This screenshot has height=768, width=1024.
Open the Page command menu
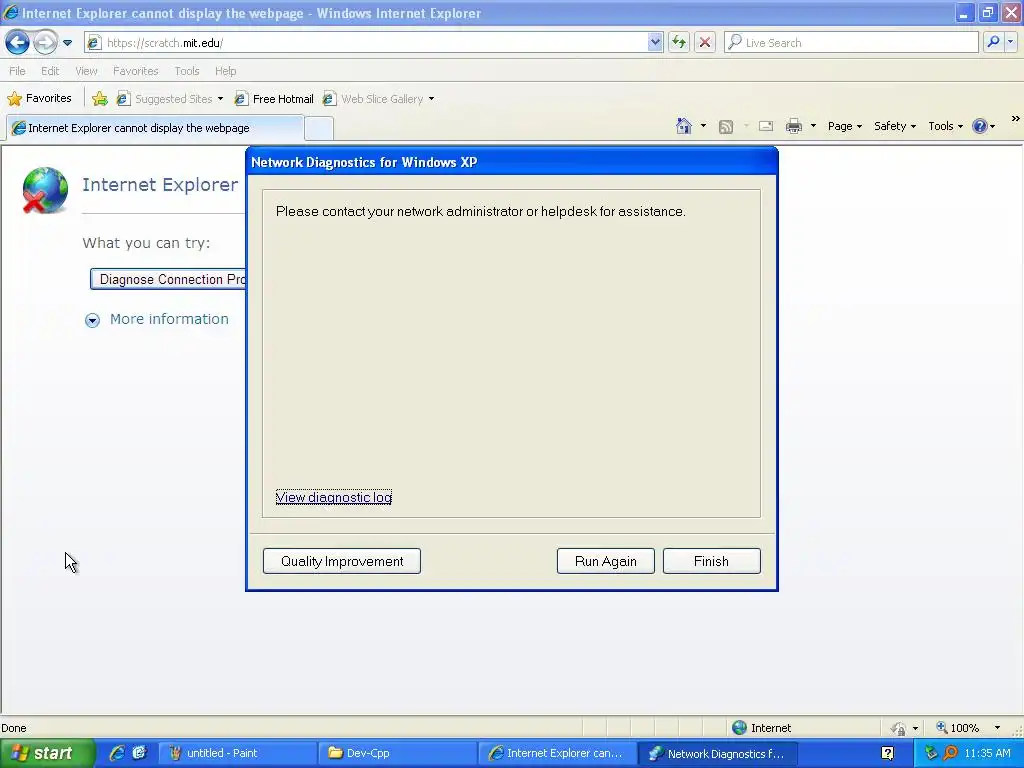(844, 126)
